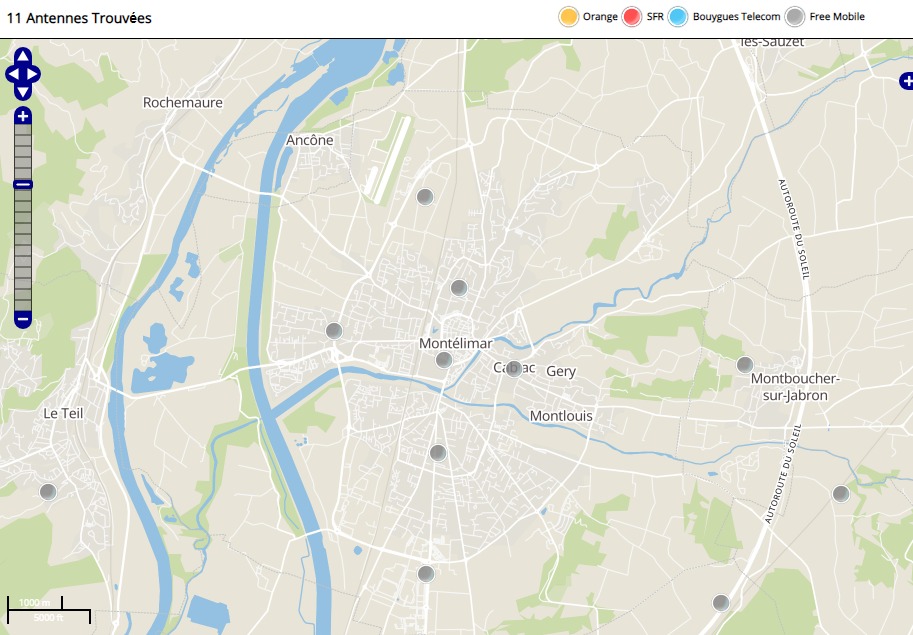
Task: Select the antenna marker at the map's bottom center
Action: [x=426, y=574]
